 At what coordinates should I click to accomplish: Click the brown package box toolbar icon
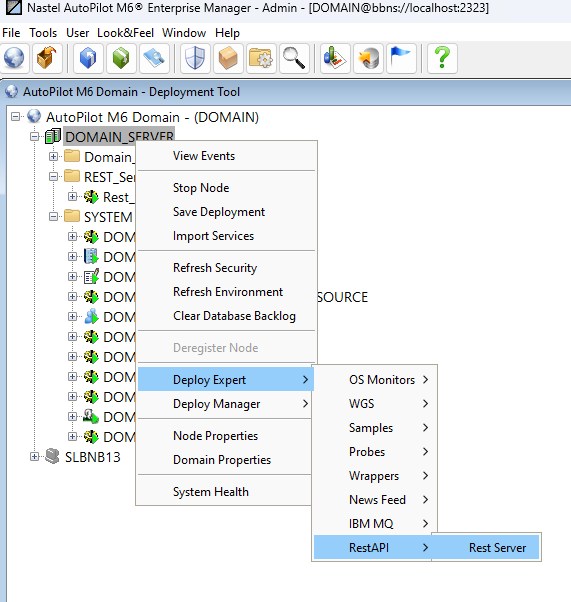point(228,58)
